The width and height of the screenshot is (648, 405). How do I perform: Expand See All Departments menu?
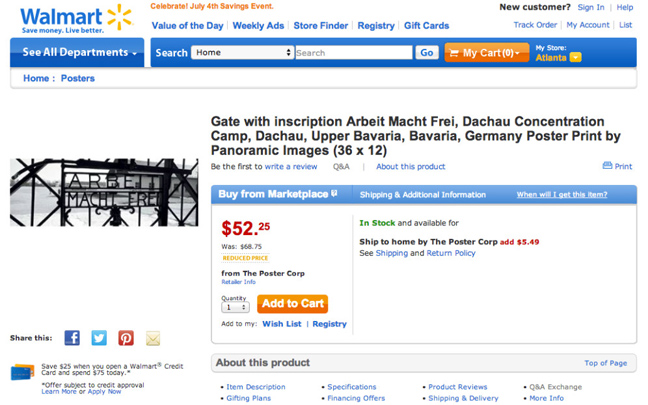point(80,52)
